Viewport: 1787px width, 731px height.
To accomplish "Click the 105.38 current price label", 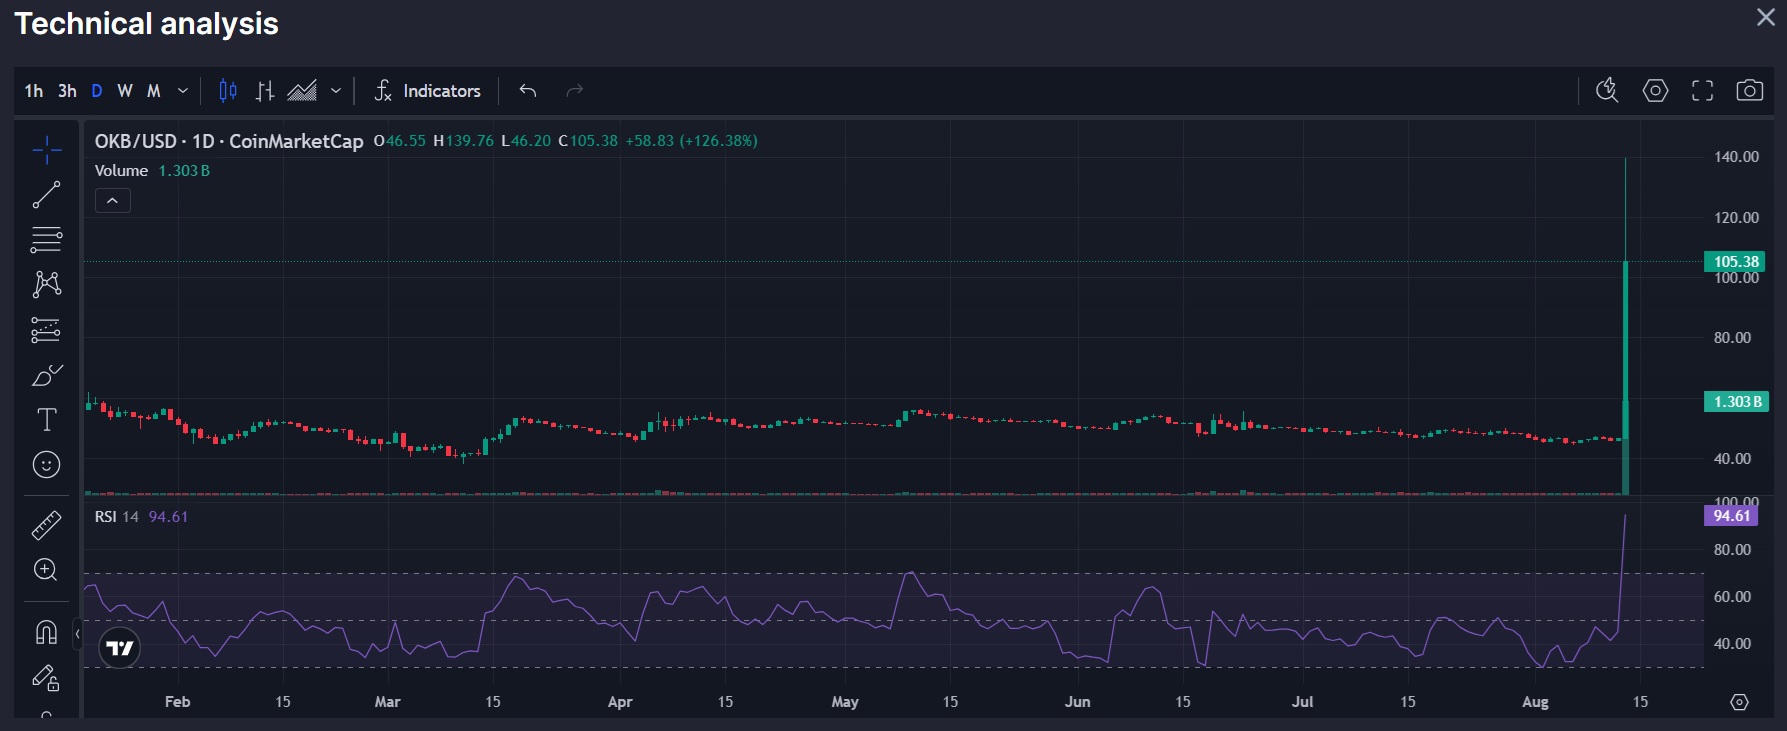I will tap(1735, 262).
